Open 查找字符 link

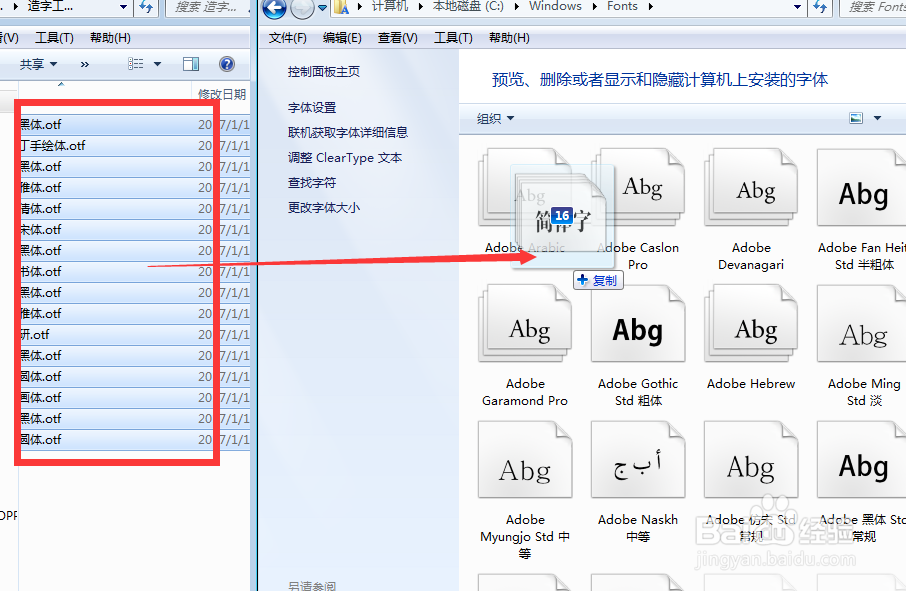click(x=312, y=183)
